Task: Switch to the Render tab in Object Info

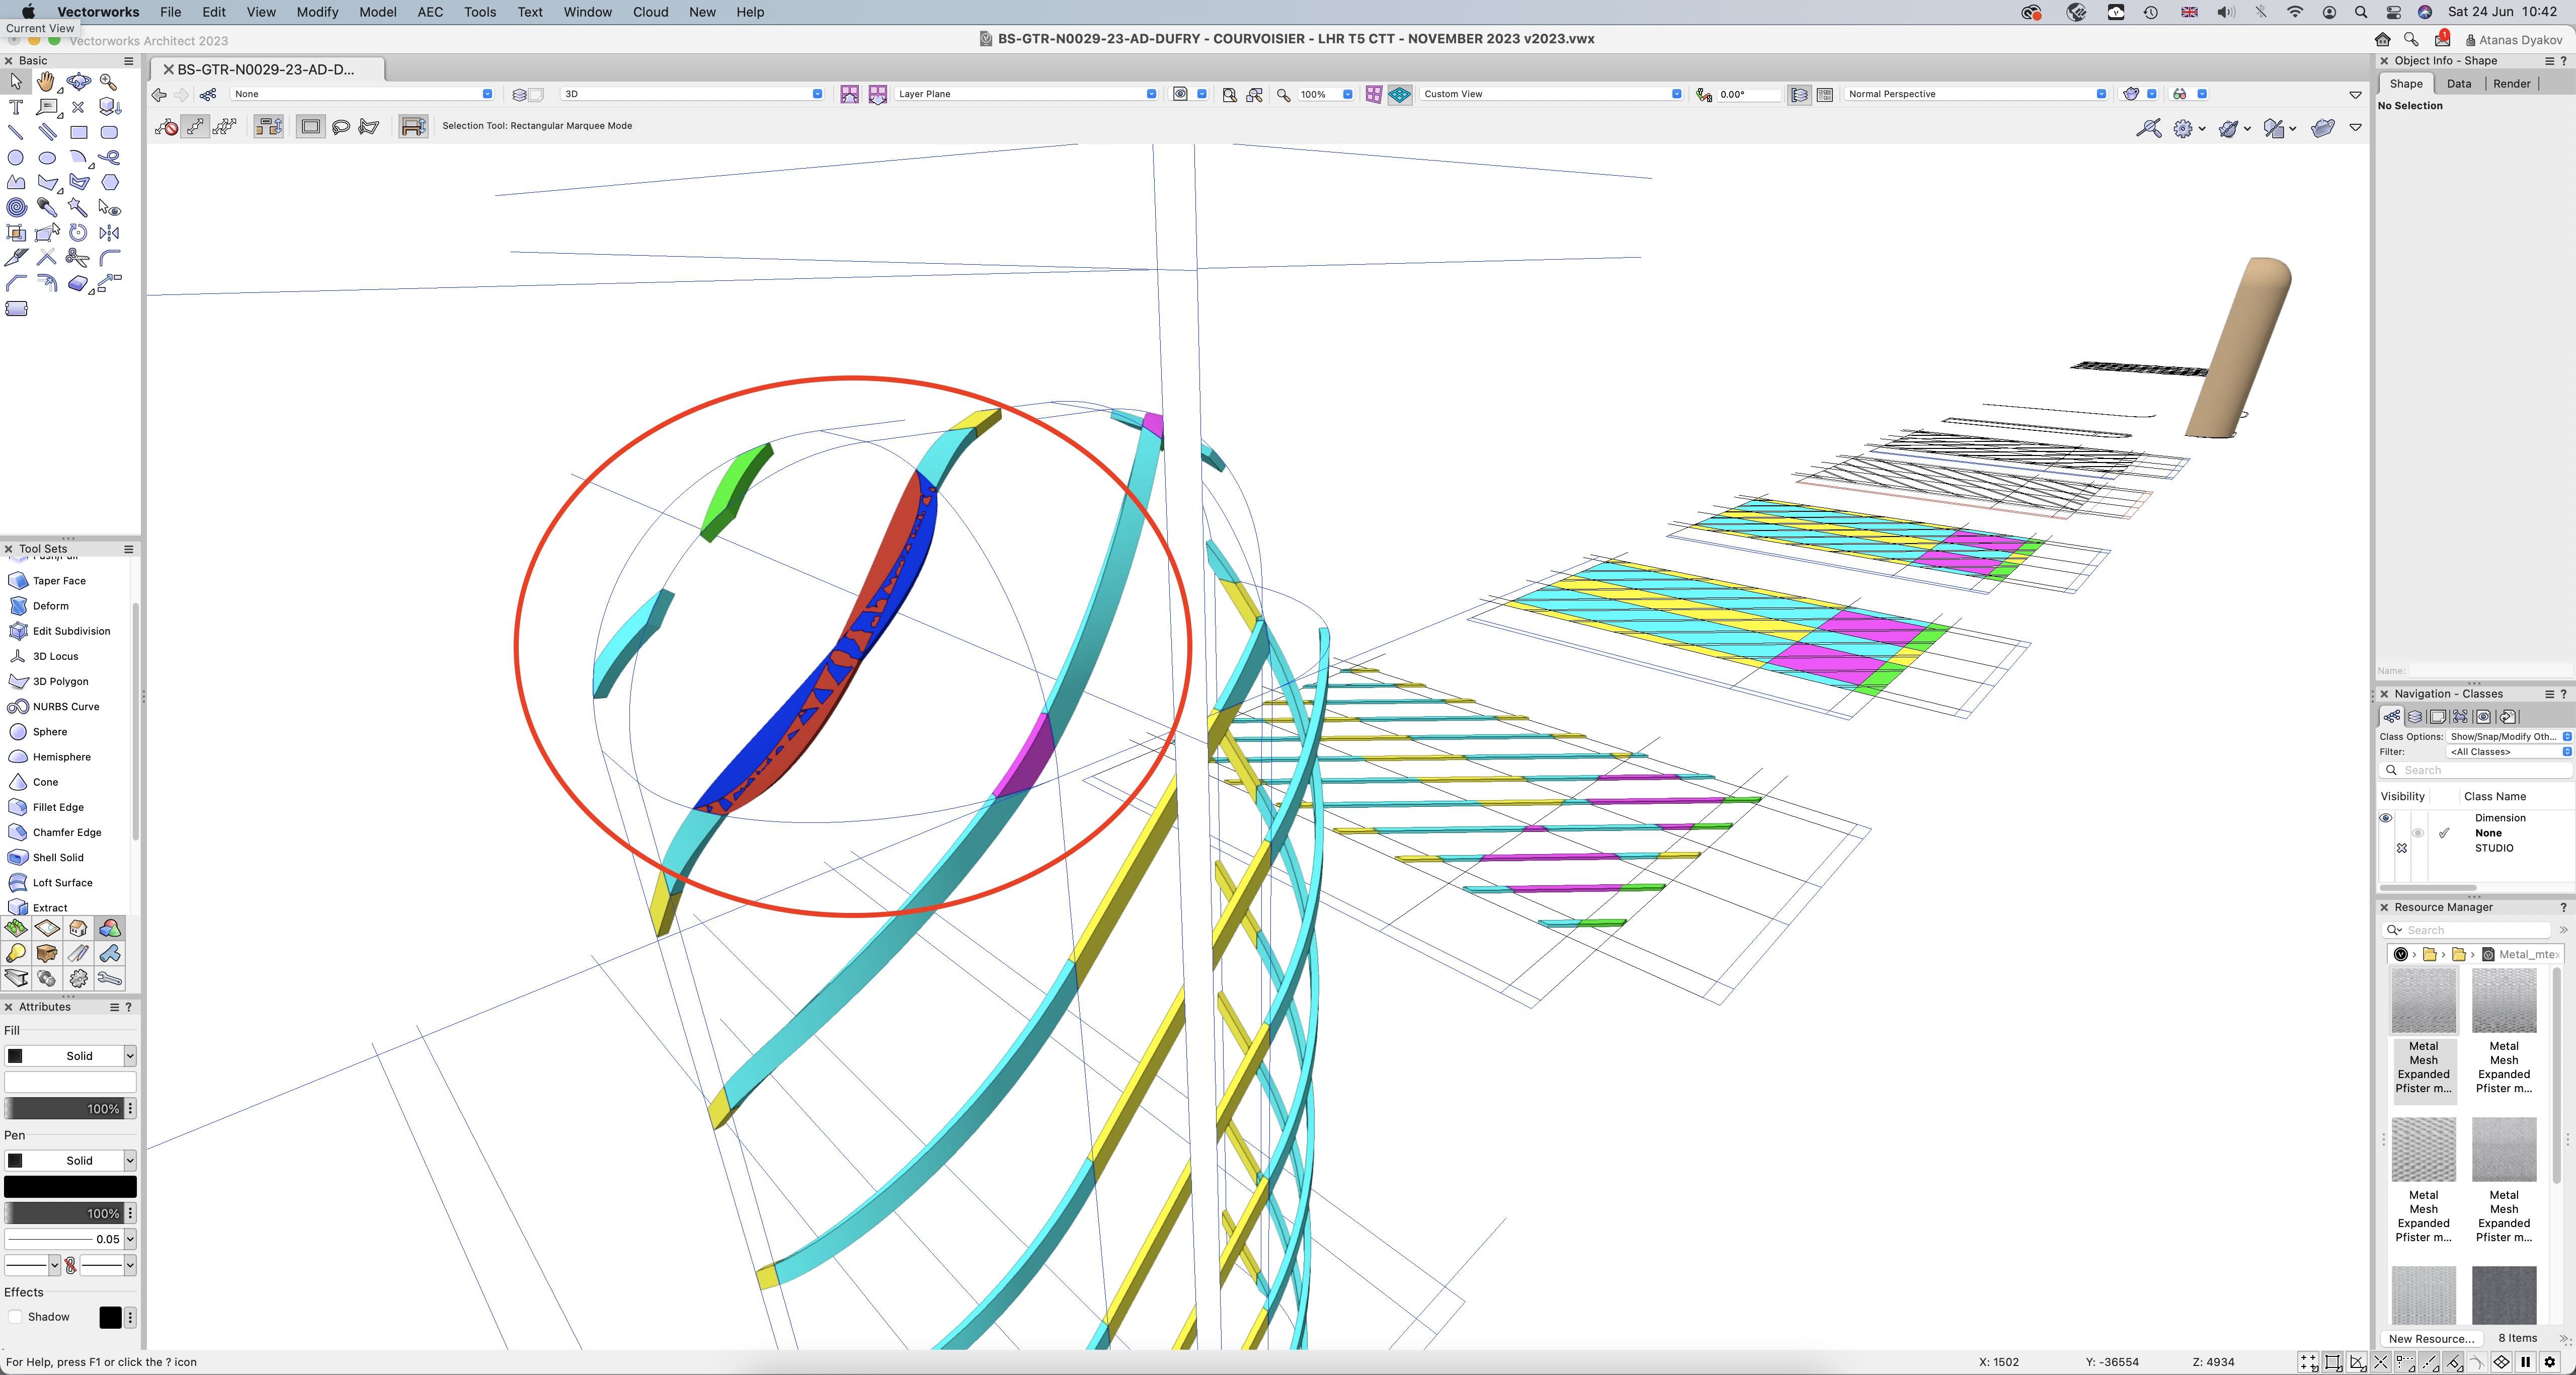Action: coord(2510,83)
